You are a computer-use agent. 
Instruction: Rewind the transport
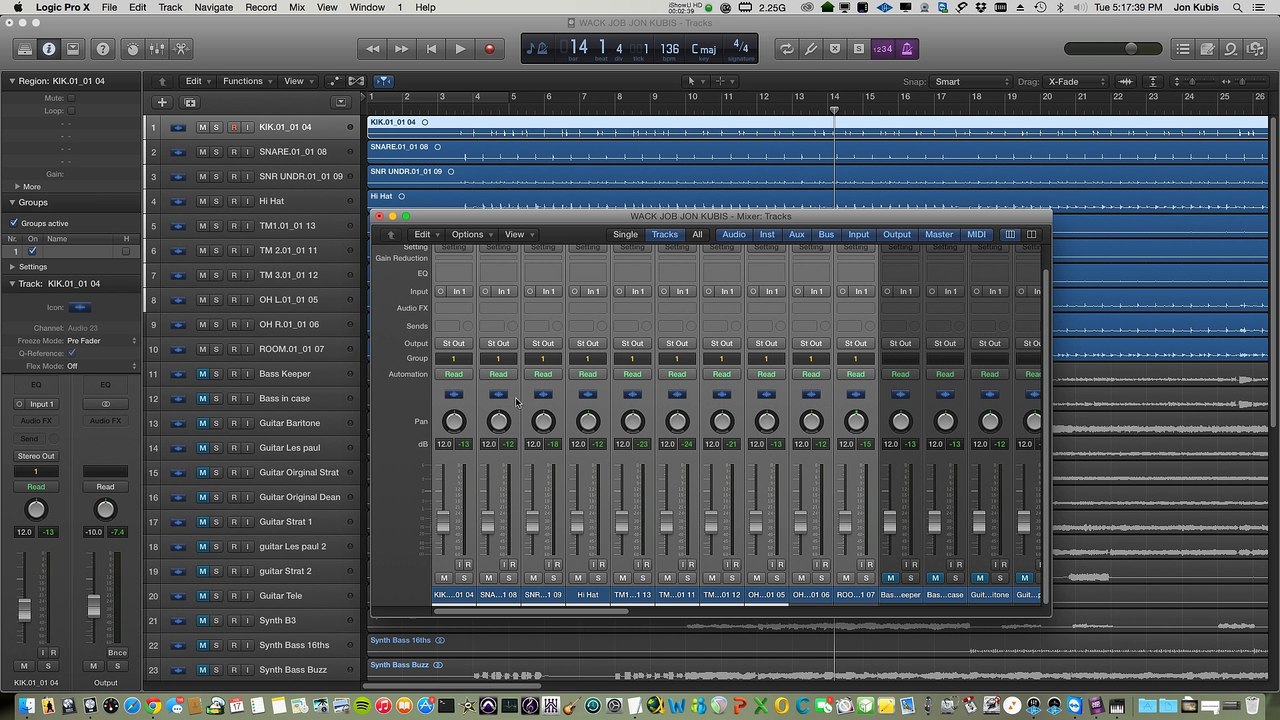click(373, 48)
